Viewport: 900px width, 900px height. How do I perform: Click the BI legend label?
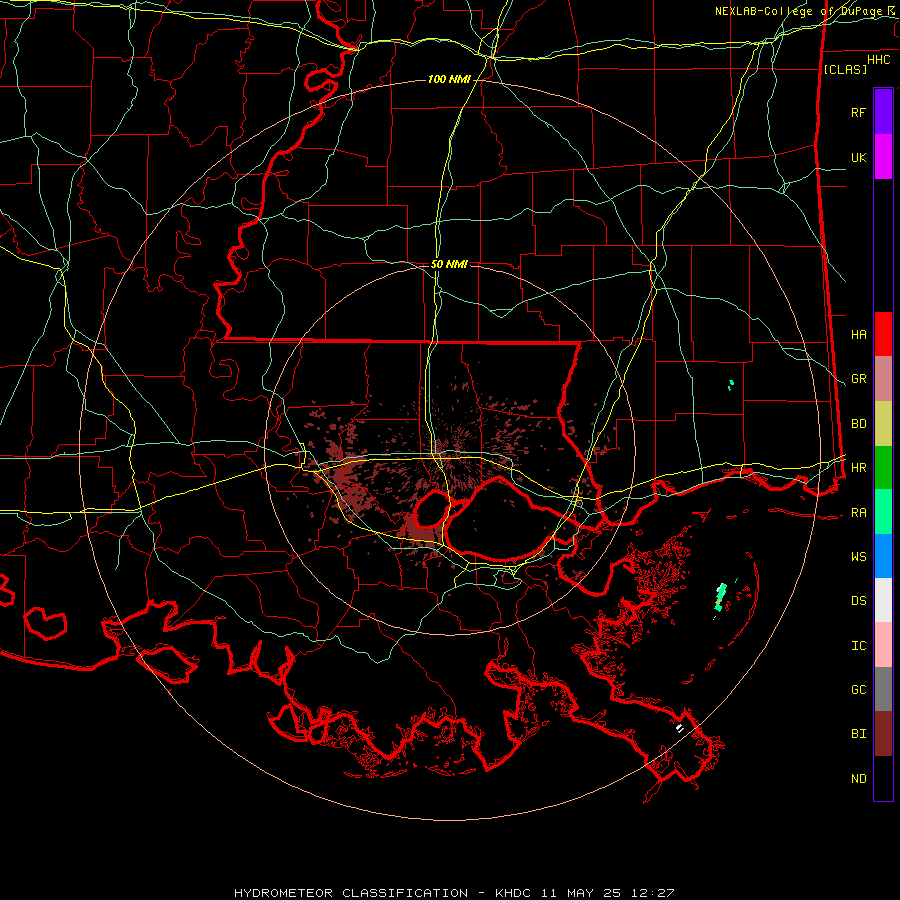point(858,734)
